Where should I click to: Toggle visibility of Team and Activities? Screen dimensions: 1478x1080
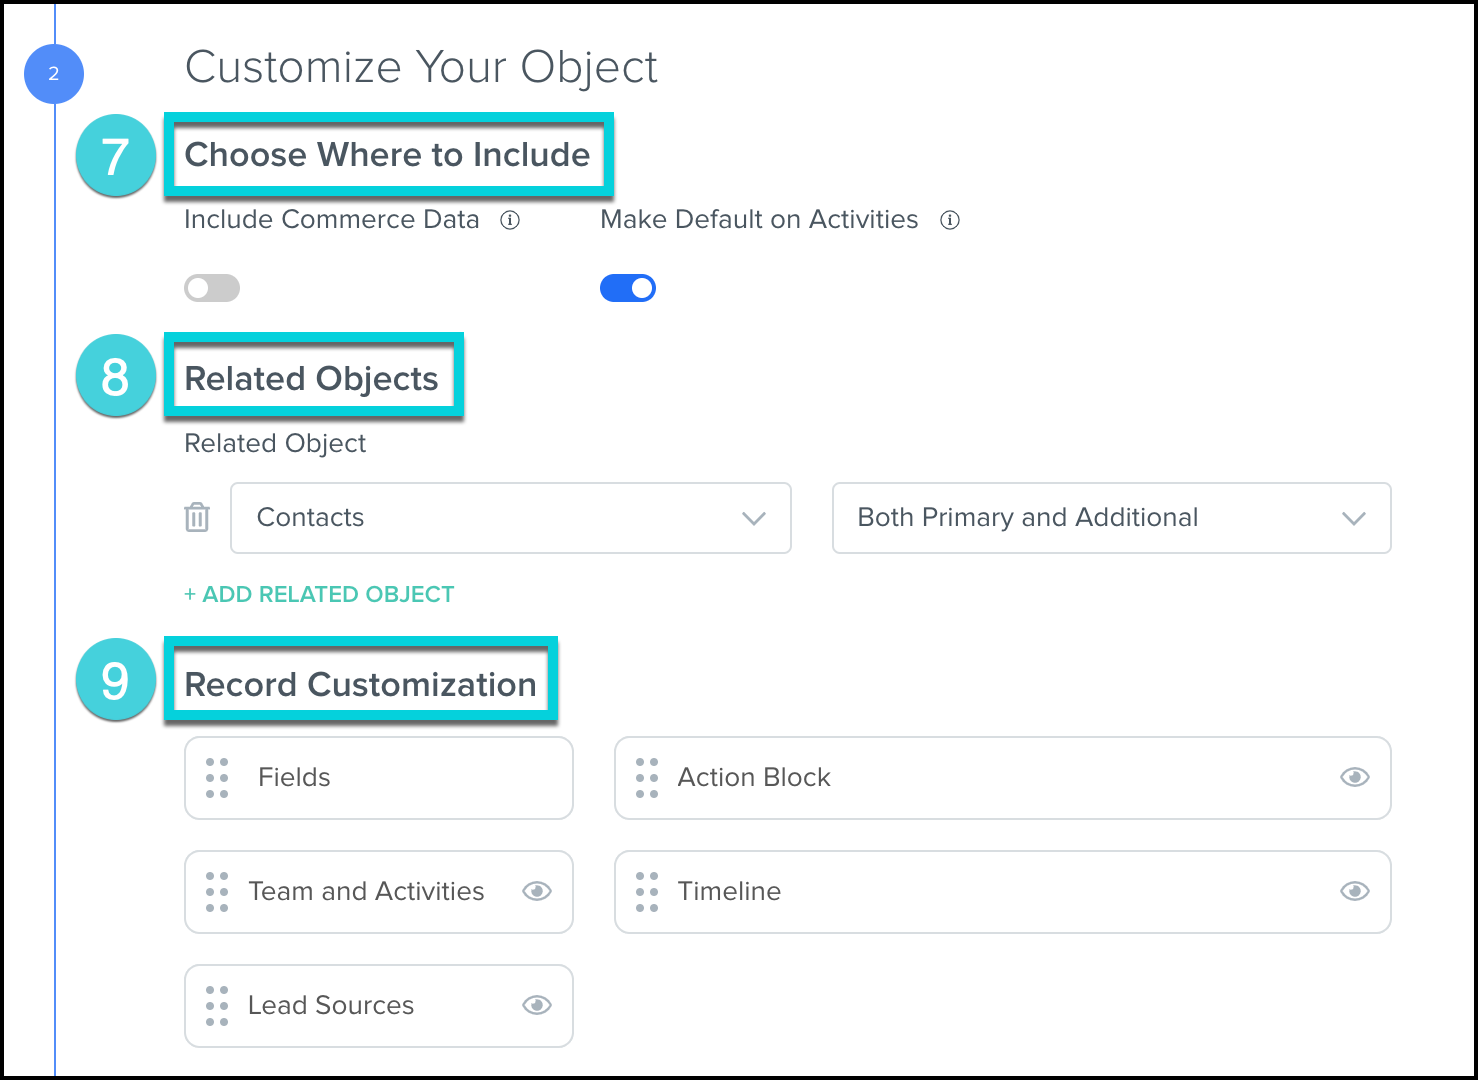[537, 892]
